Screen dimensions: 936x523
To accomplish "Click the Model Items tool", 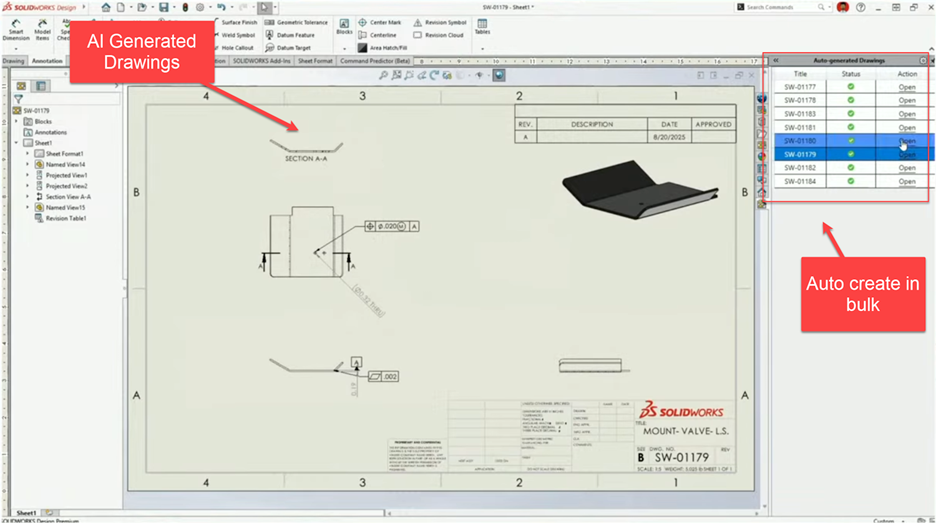I will point(42,29).
